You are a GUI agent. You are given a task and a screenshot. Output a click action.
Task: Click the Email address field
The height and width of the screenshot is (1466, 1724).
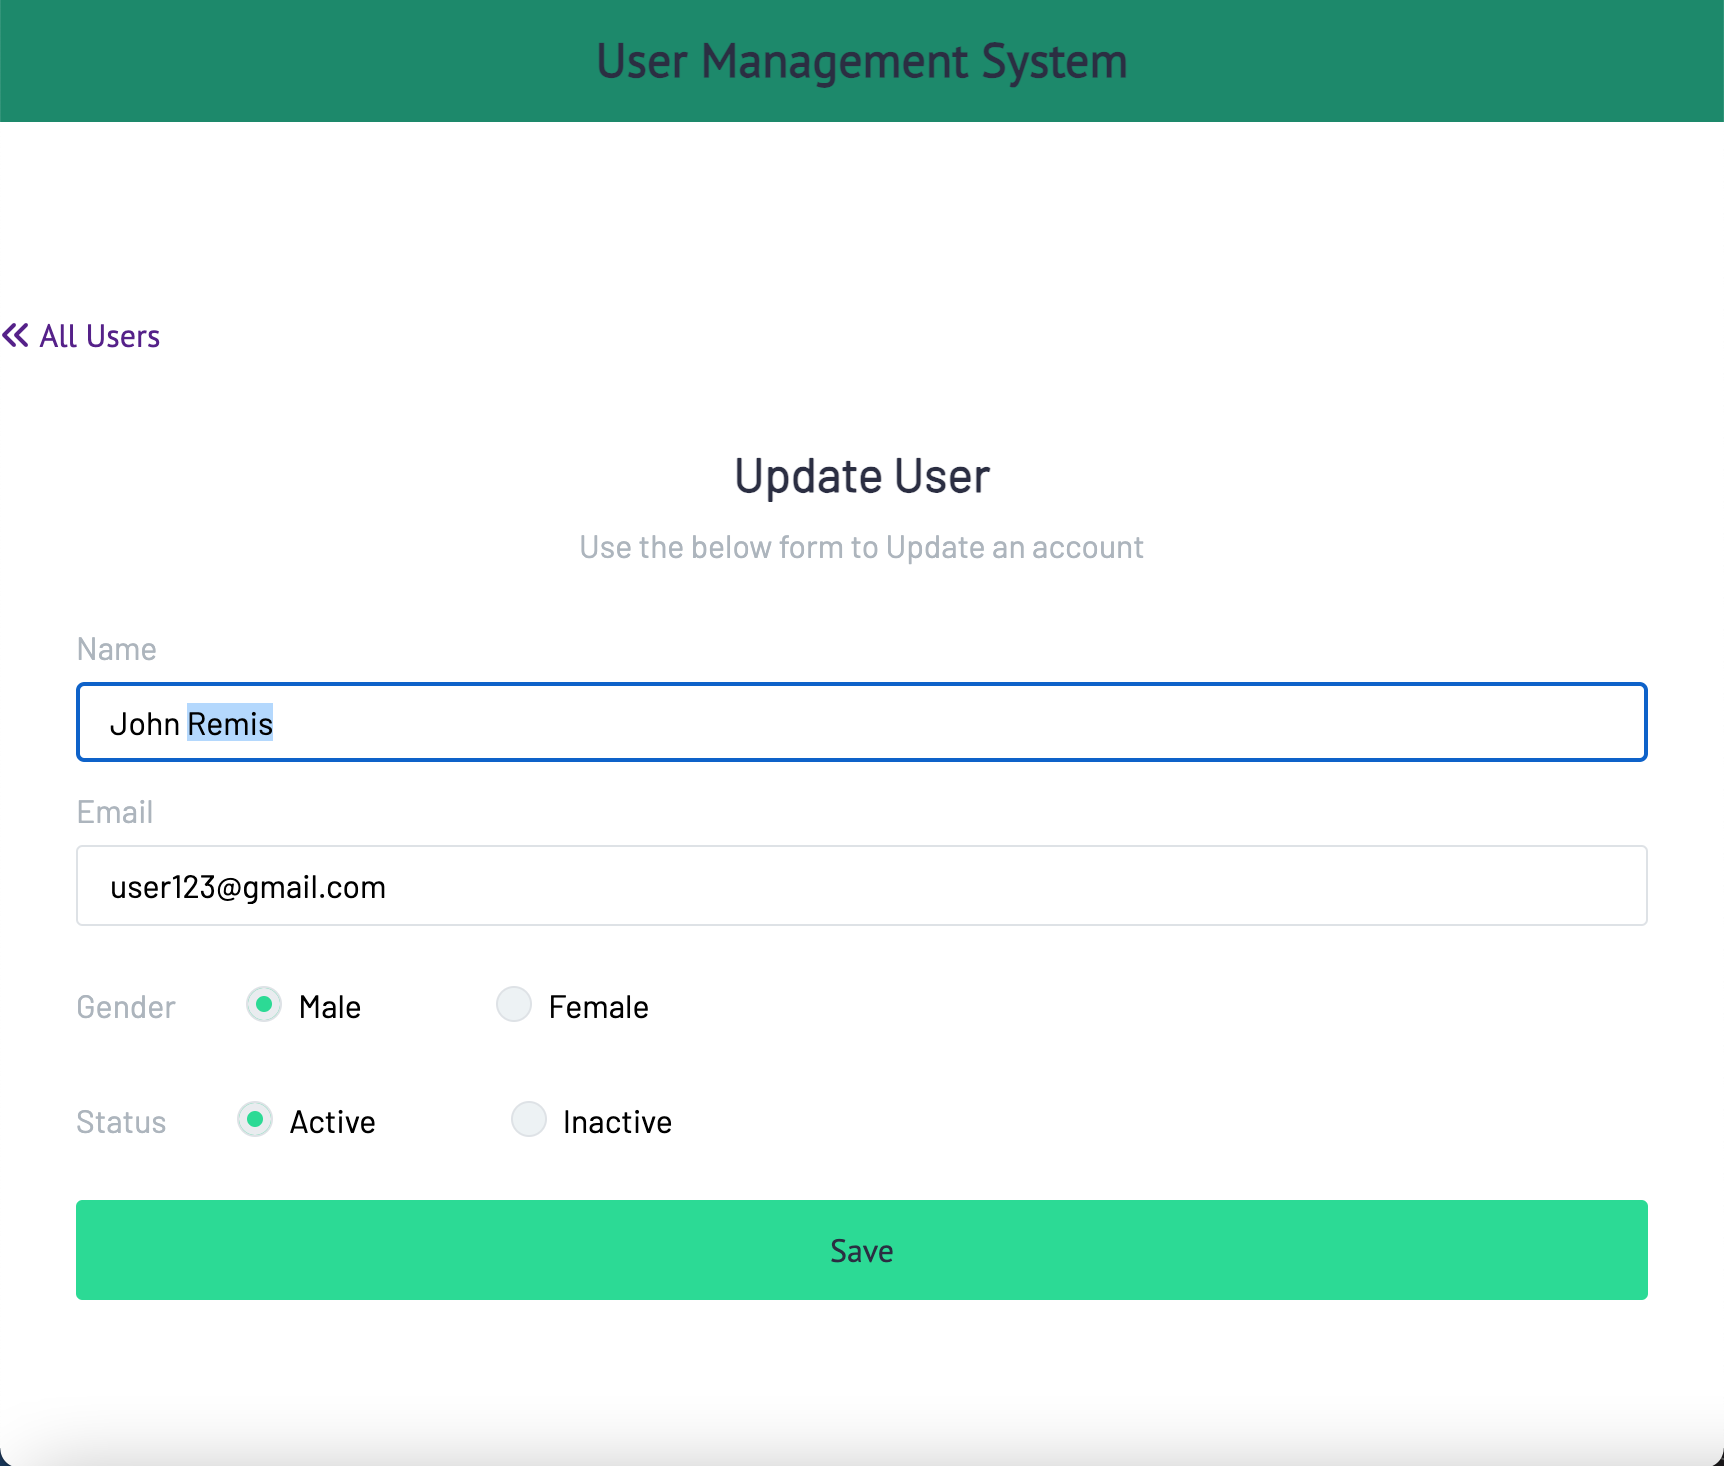point(860,886)
